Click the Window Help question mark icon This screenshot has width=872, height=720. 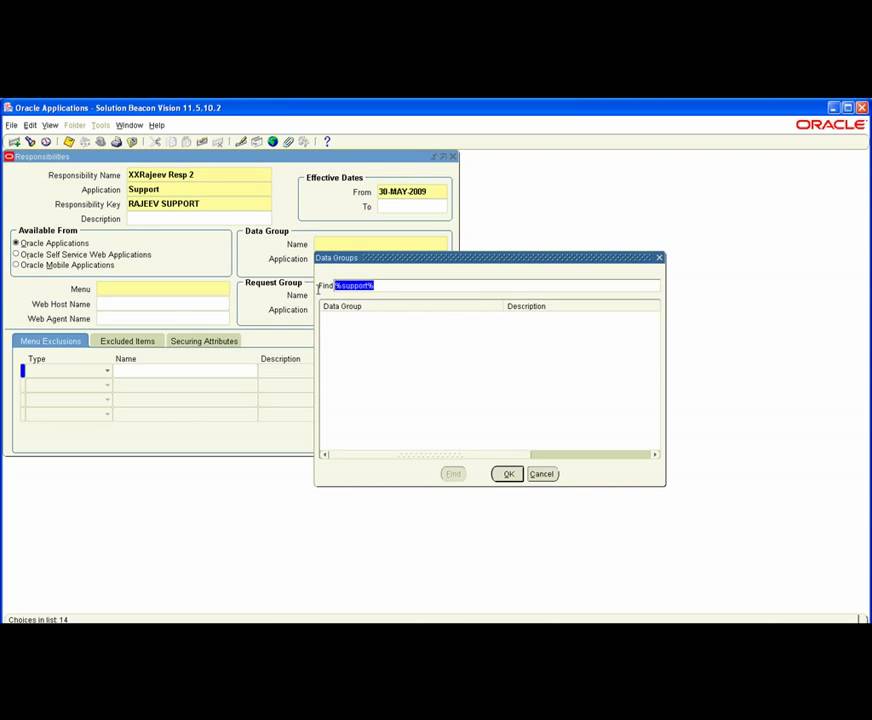(327, 142)
